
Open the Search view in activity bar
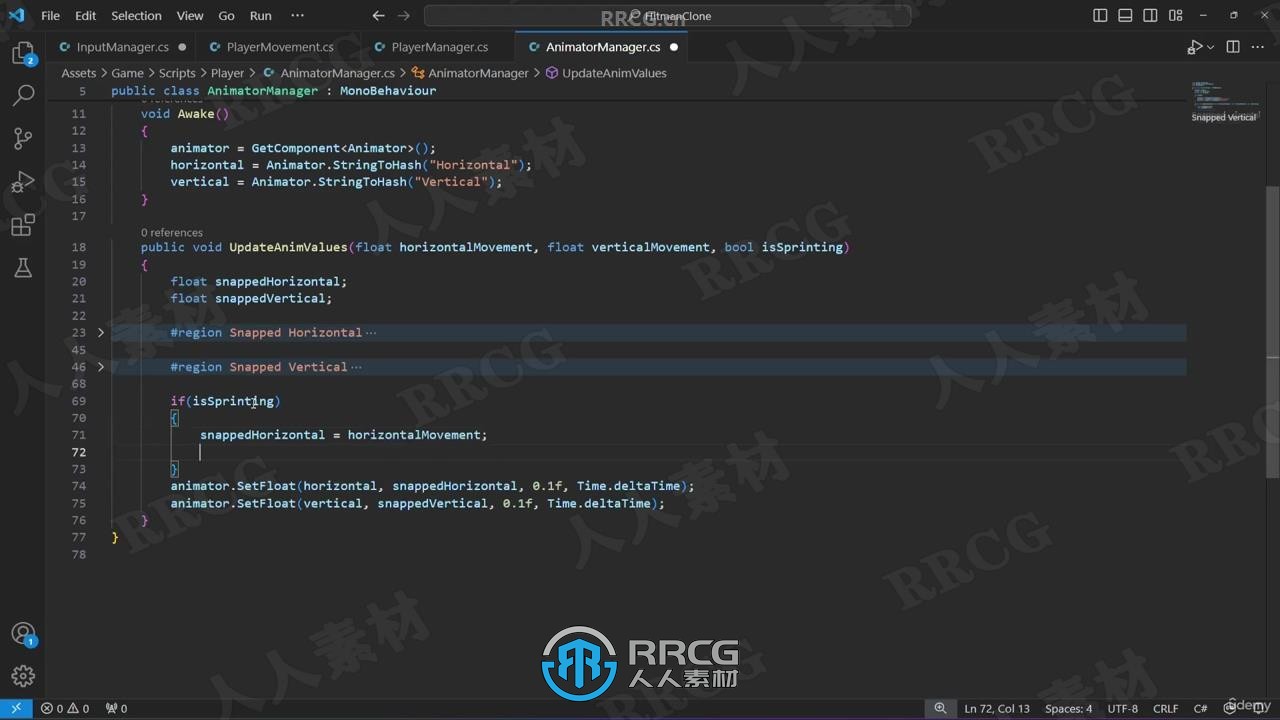(22, 96)
